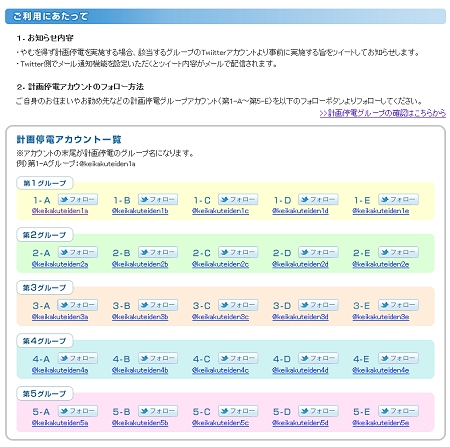Click the Twitter follow button for 1-D
This screenshot has height=447, width=450.
[318, 199]
